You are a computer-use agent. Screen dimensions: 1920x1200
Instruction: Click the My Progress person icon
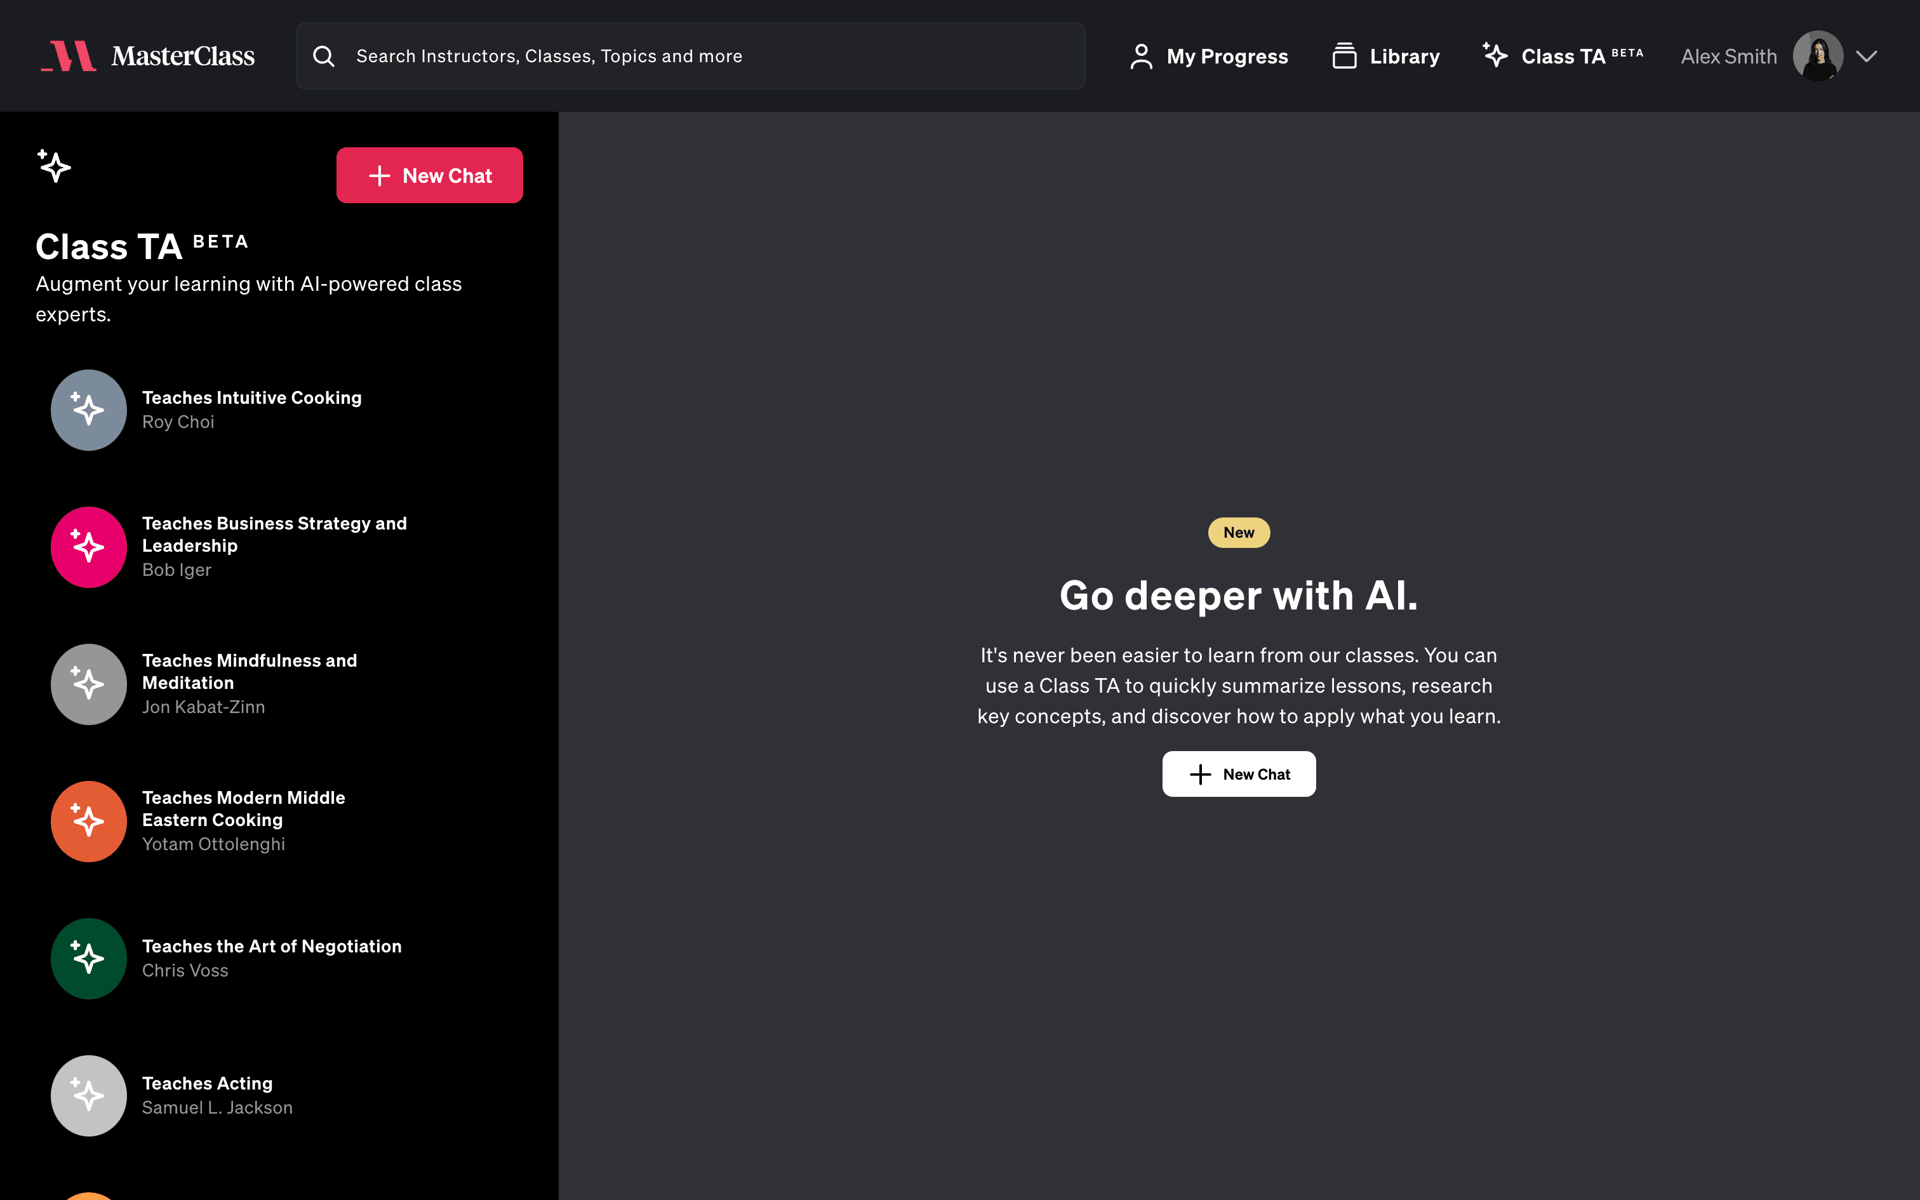(1141, 56)
